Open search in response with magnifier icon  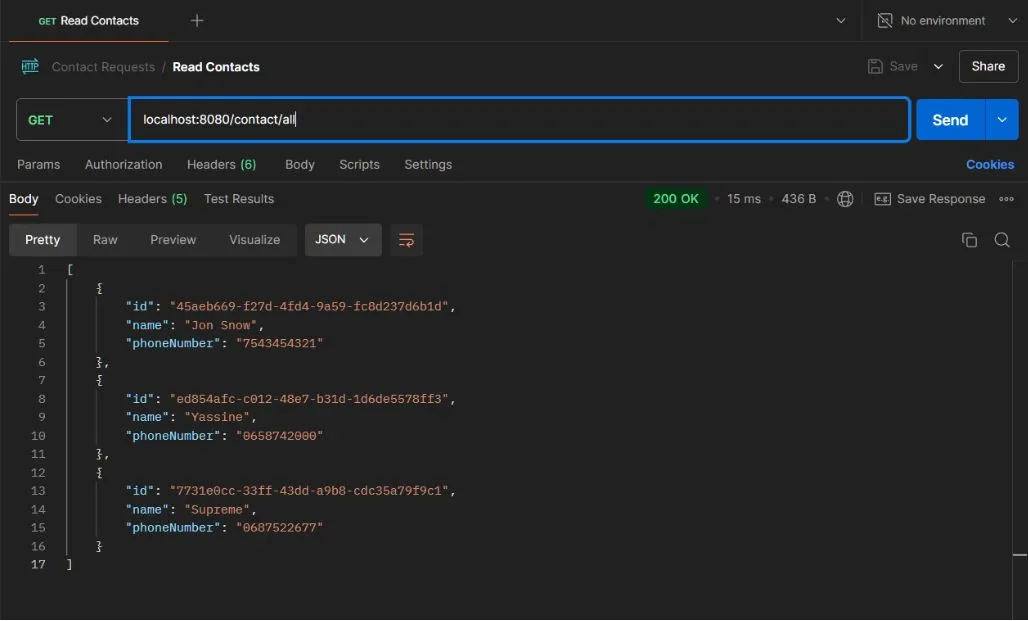[1001, 240]
